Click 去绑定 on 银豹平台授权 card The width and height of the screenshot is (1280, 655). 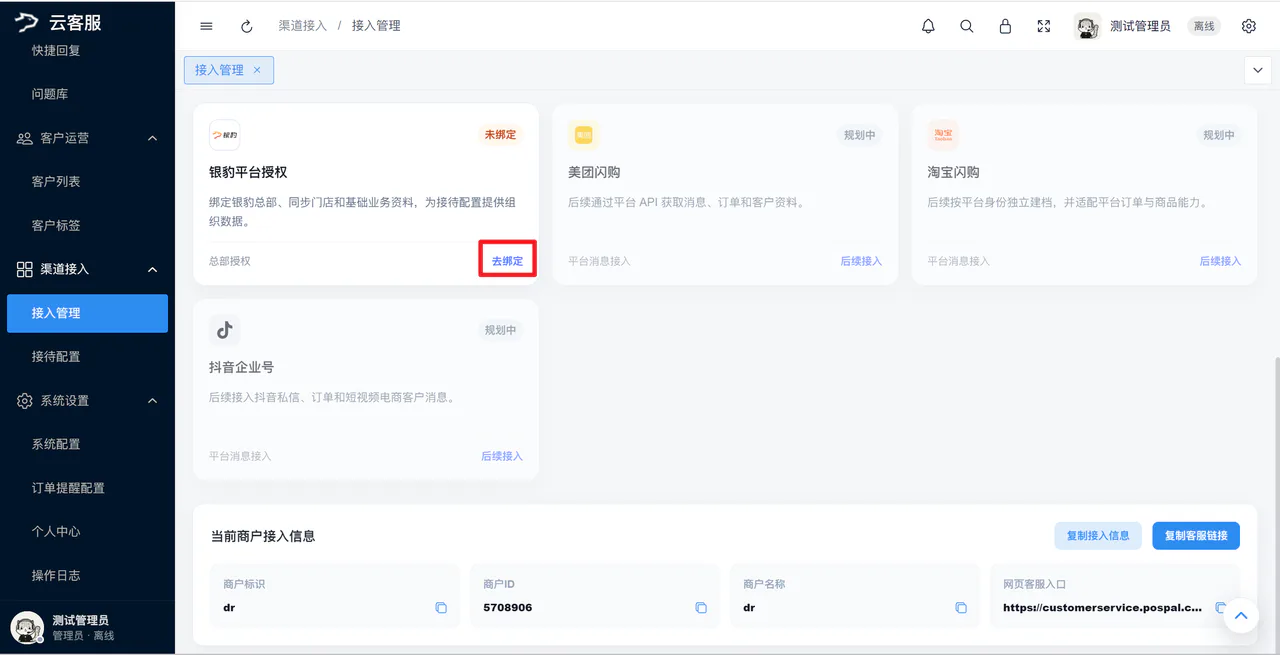pos(507,260)
